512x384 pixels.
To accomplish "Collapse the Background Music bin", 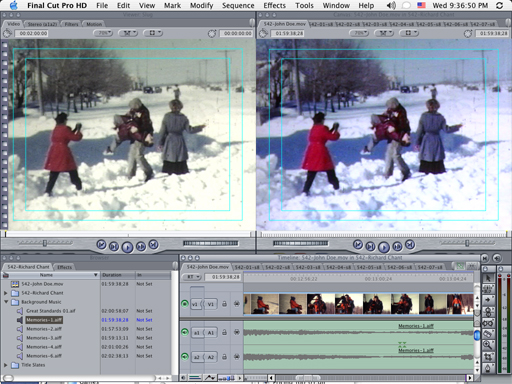I will 6,302.
